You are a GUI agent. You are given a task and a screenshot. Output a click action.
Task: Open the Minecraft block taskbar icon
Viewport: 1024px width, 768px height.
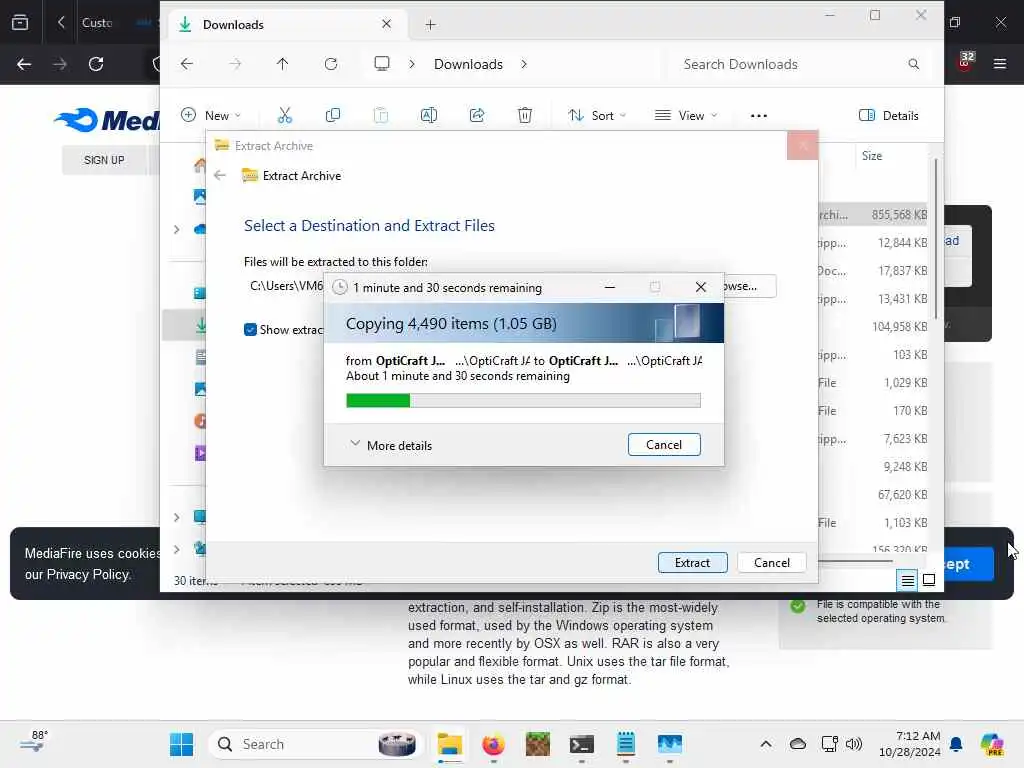tap(537, 744)
